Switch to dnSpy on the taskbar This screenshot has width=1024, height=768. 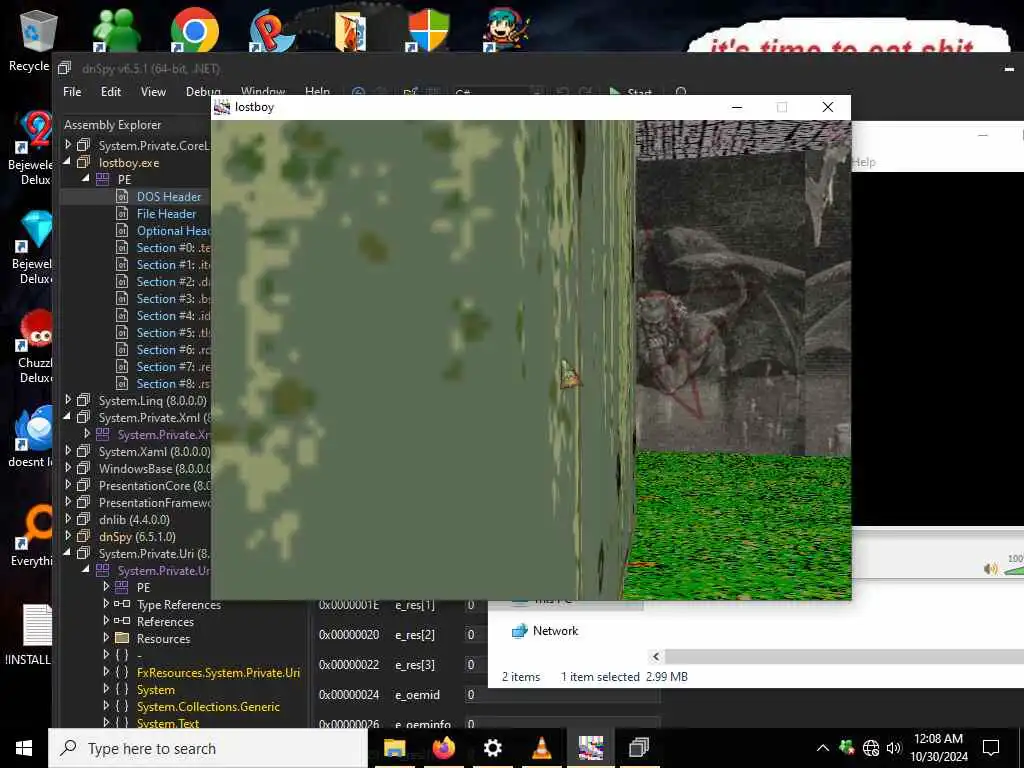click(639, 747)
